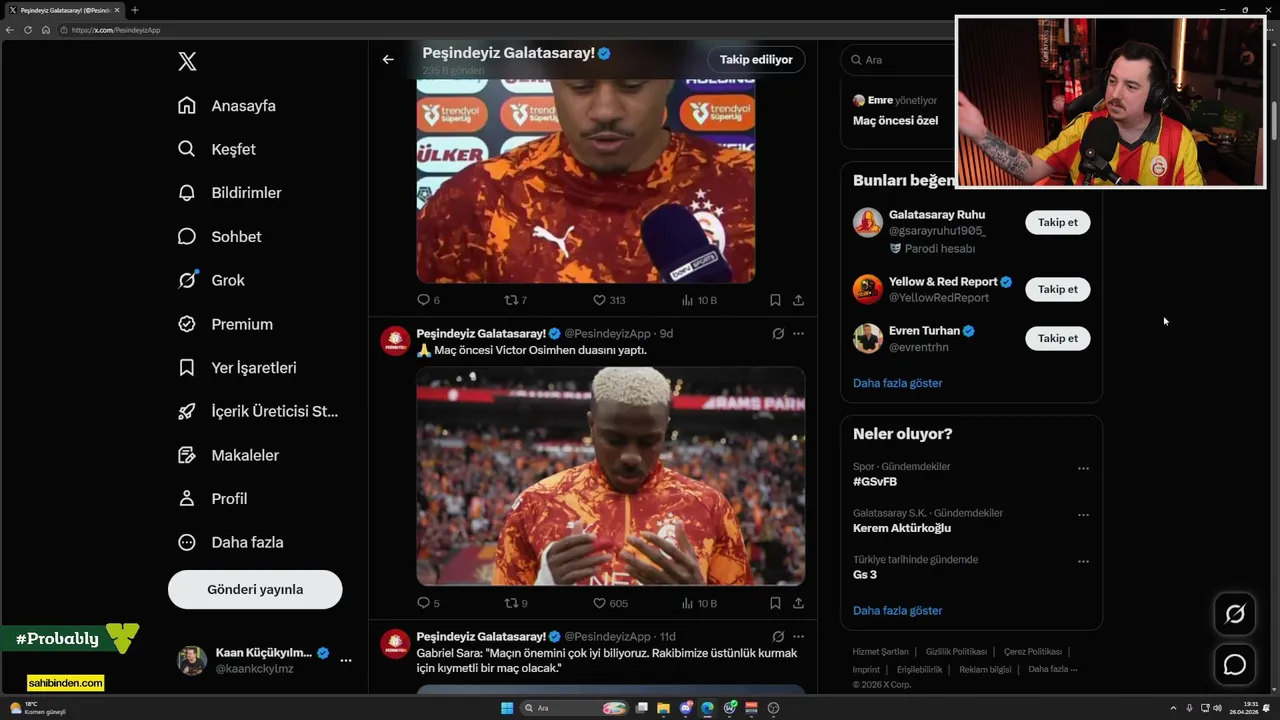1280x720 pixels.
Task: Open Microsoft Edge from taskbar
Action: [x=707, y=708]
